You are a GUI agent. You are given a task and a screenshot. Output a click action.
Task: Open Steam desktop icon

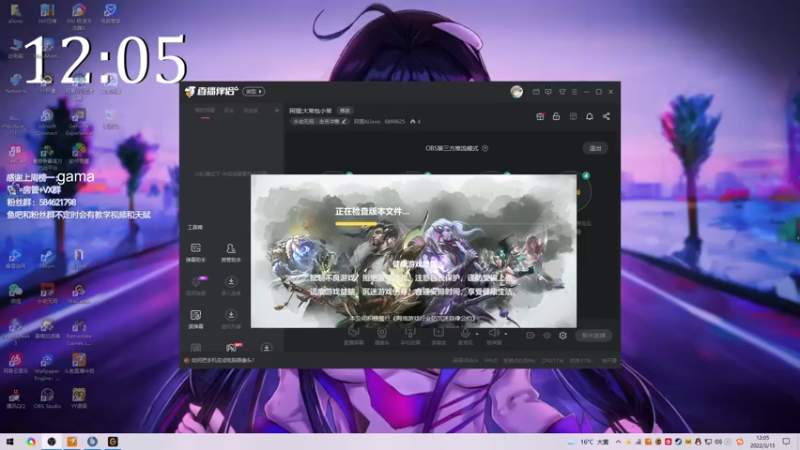(x=47, y=259)
